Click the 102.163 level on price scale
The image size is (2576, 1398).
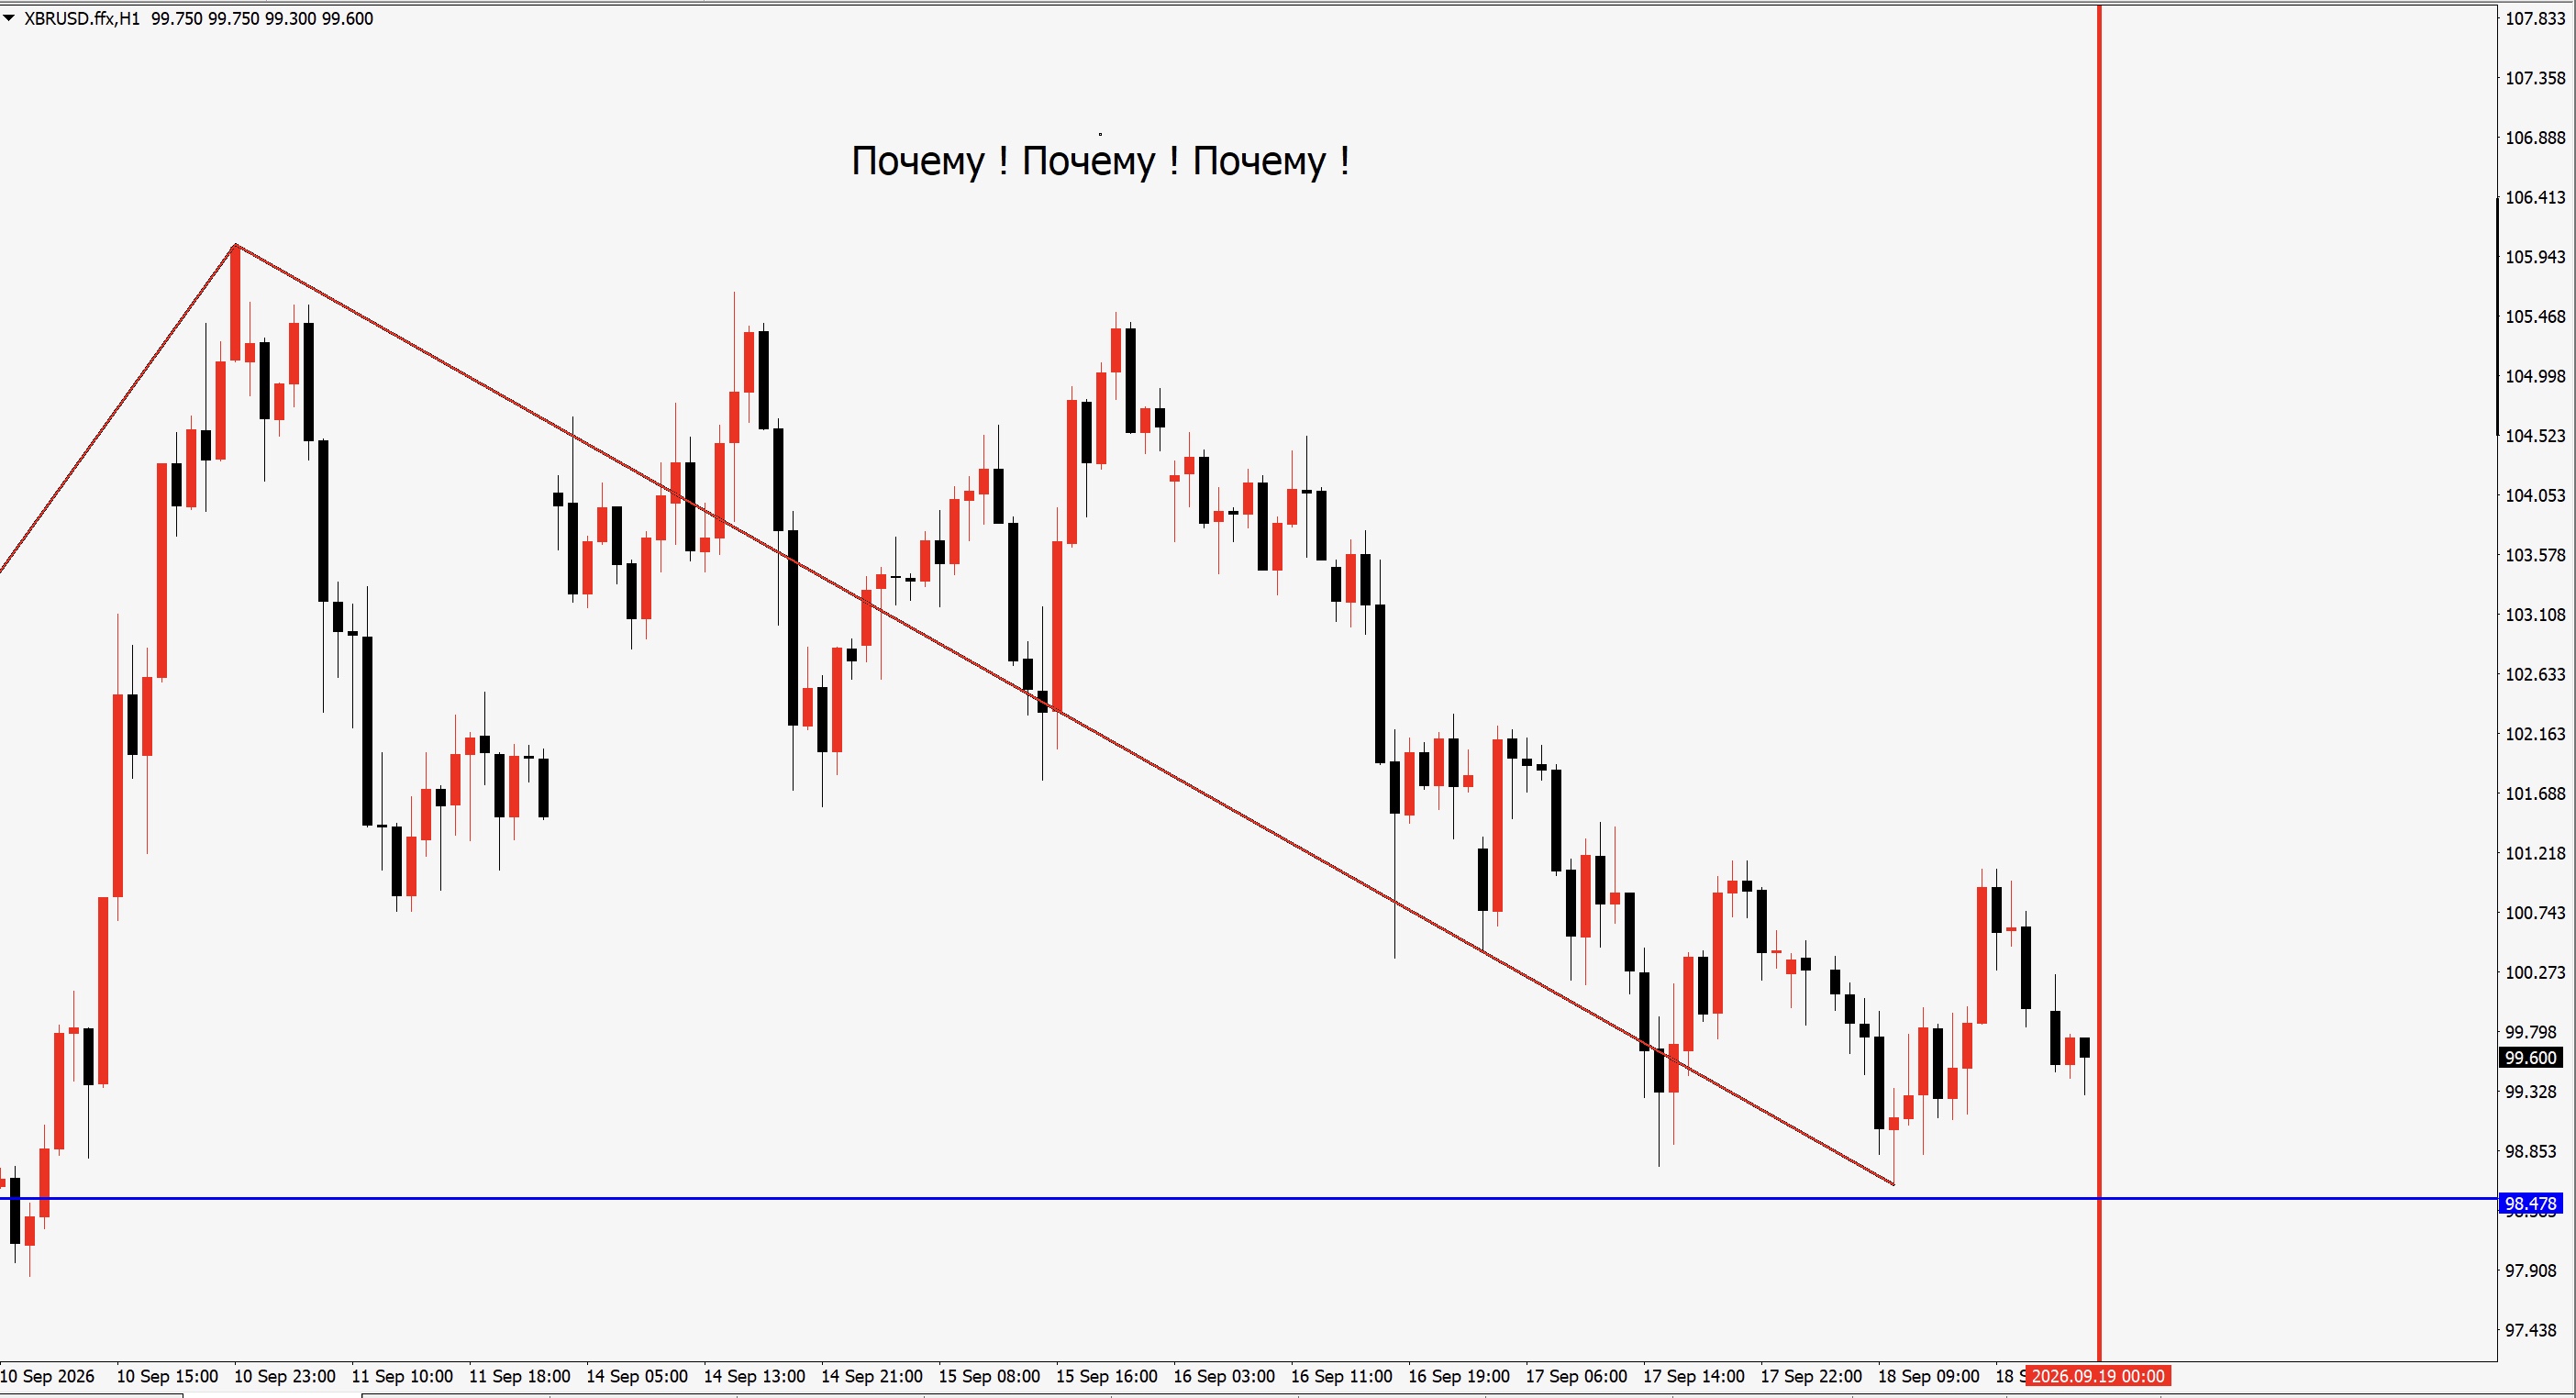(2535, 734)
